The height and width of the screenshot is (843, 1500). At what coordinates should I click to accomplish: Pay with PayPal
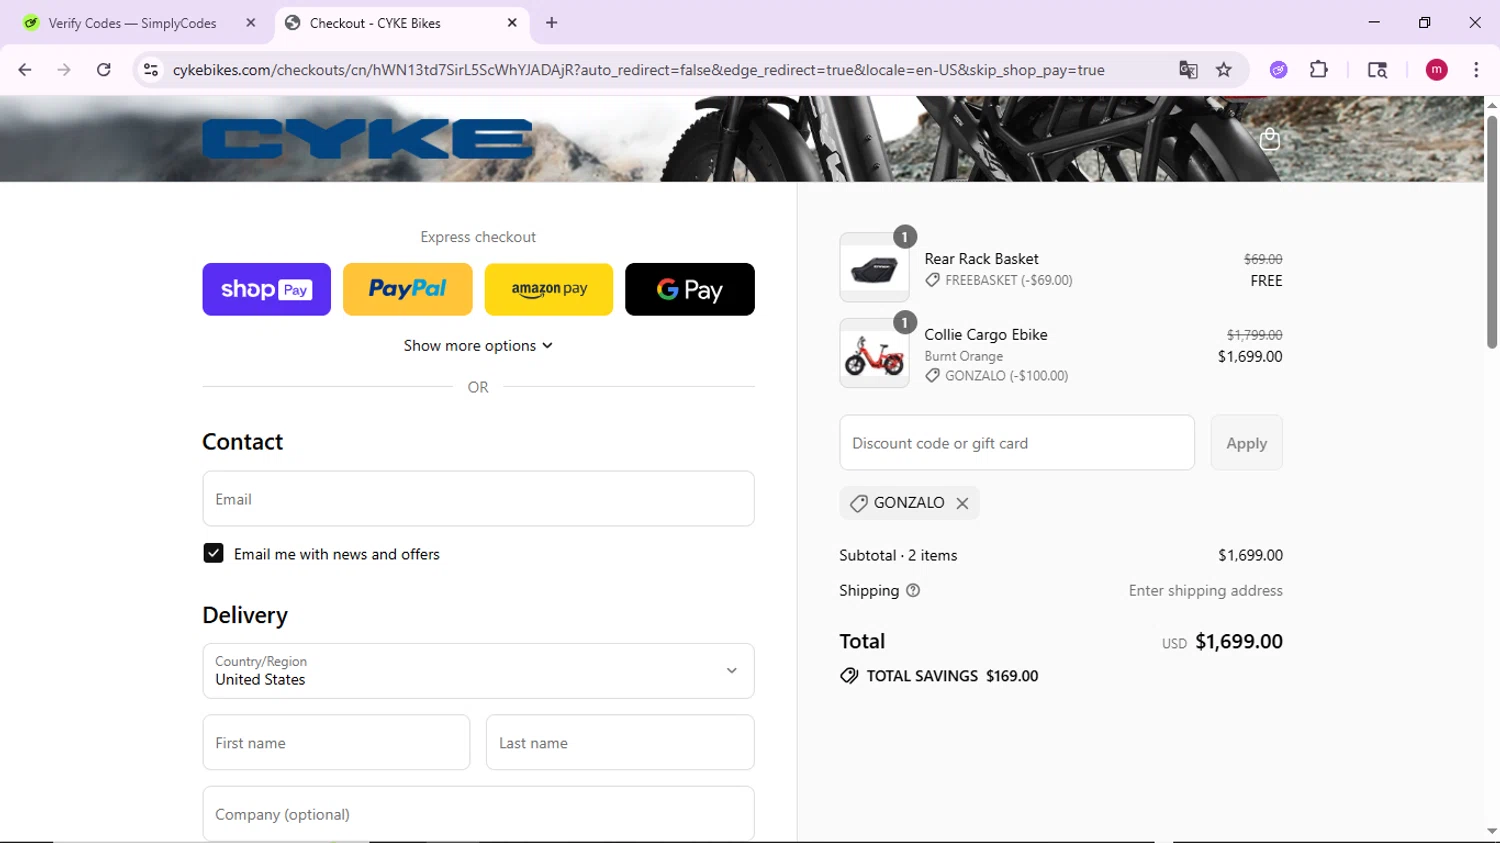coord(408,290)
